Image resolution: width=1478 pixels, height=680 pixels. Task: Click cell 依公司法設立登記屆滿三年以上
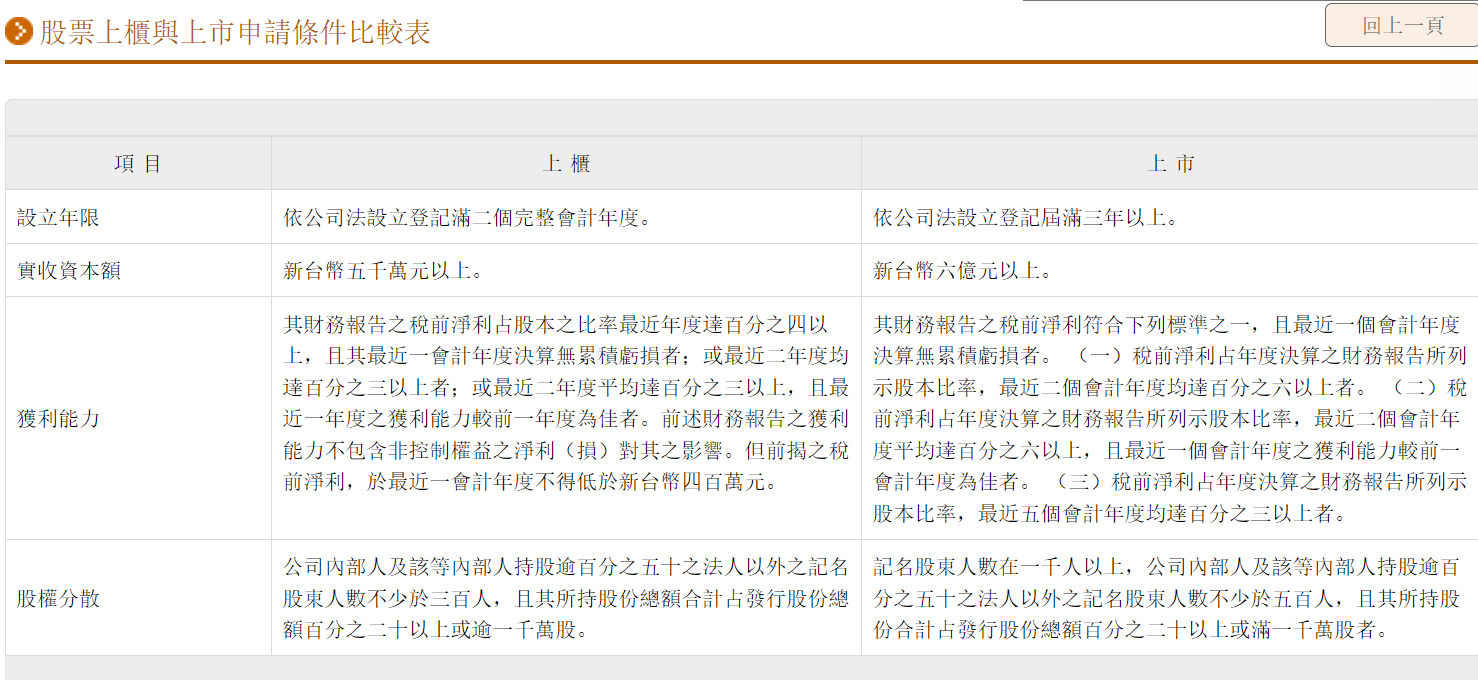coord(1169,217)
